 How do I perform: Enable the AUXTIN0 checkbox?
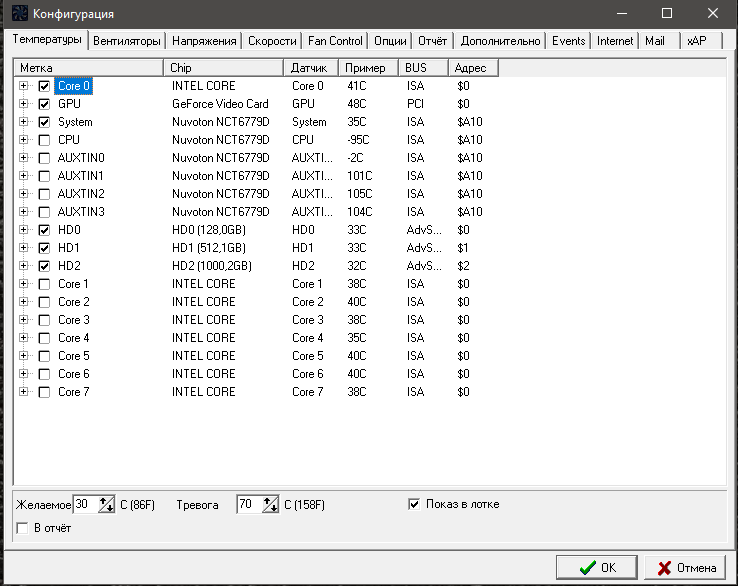[44, 158]
